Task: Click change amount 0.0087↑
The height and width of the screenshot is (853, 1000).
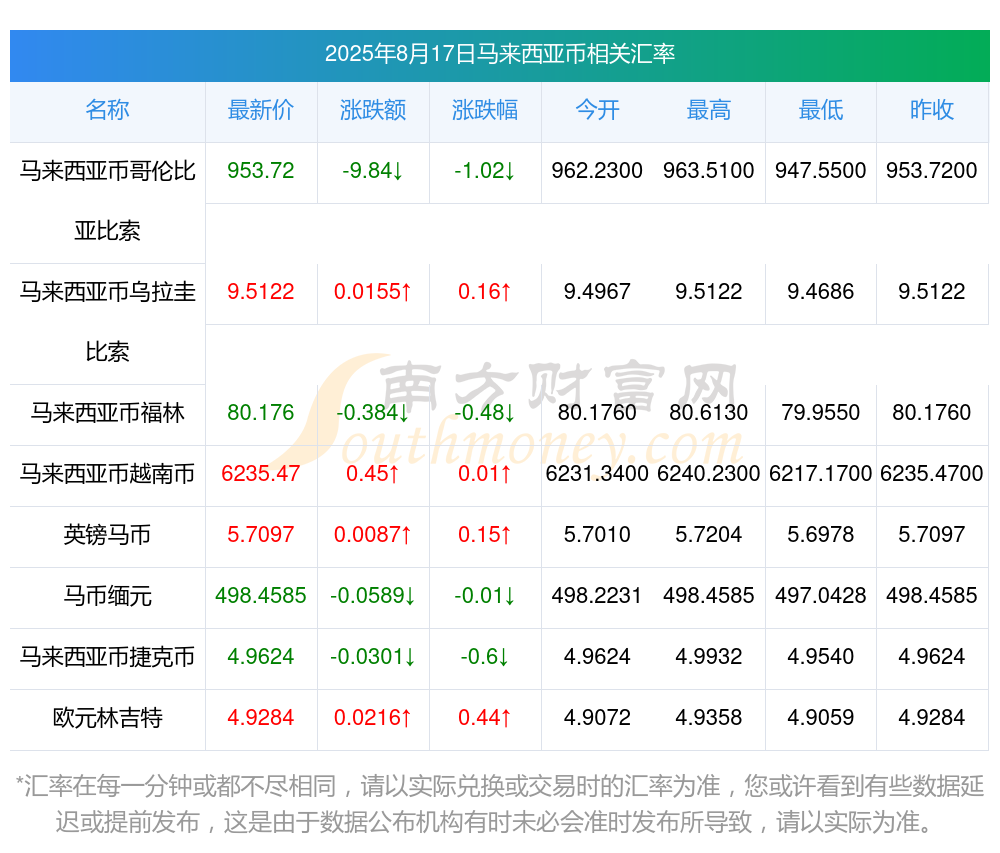Action: pos(373,534)
